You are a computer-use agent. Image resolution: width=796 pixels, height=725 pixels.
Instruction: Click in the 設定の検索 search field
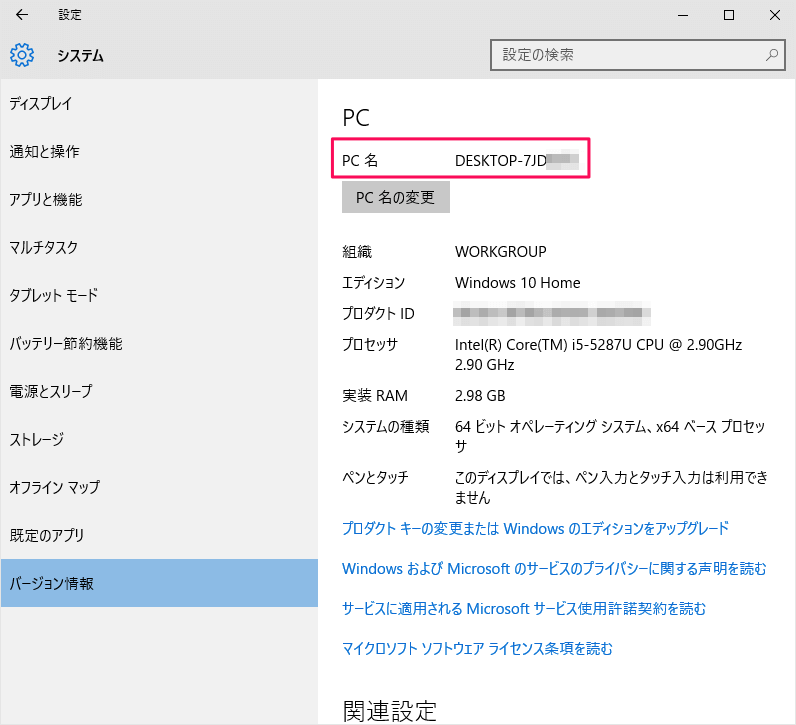(x=630, y=55)
